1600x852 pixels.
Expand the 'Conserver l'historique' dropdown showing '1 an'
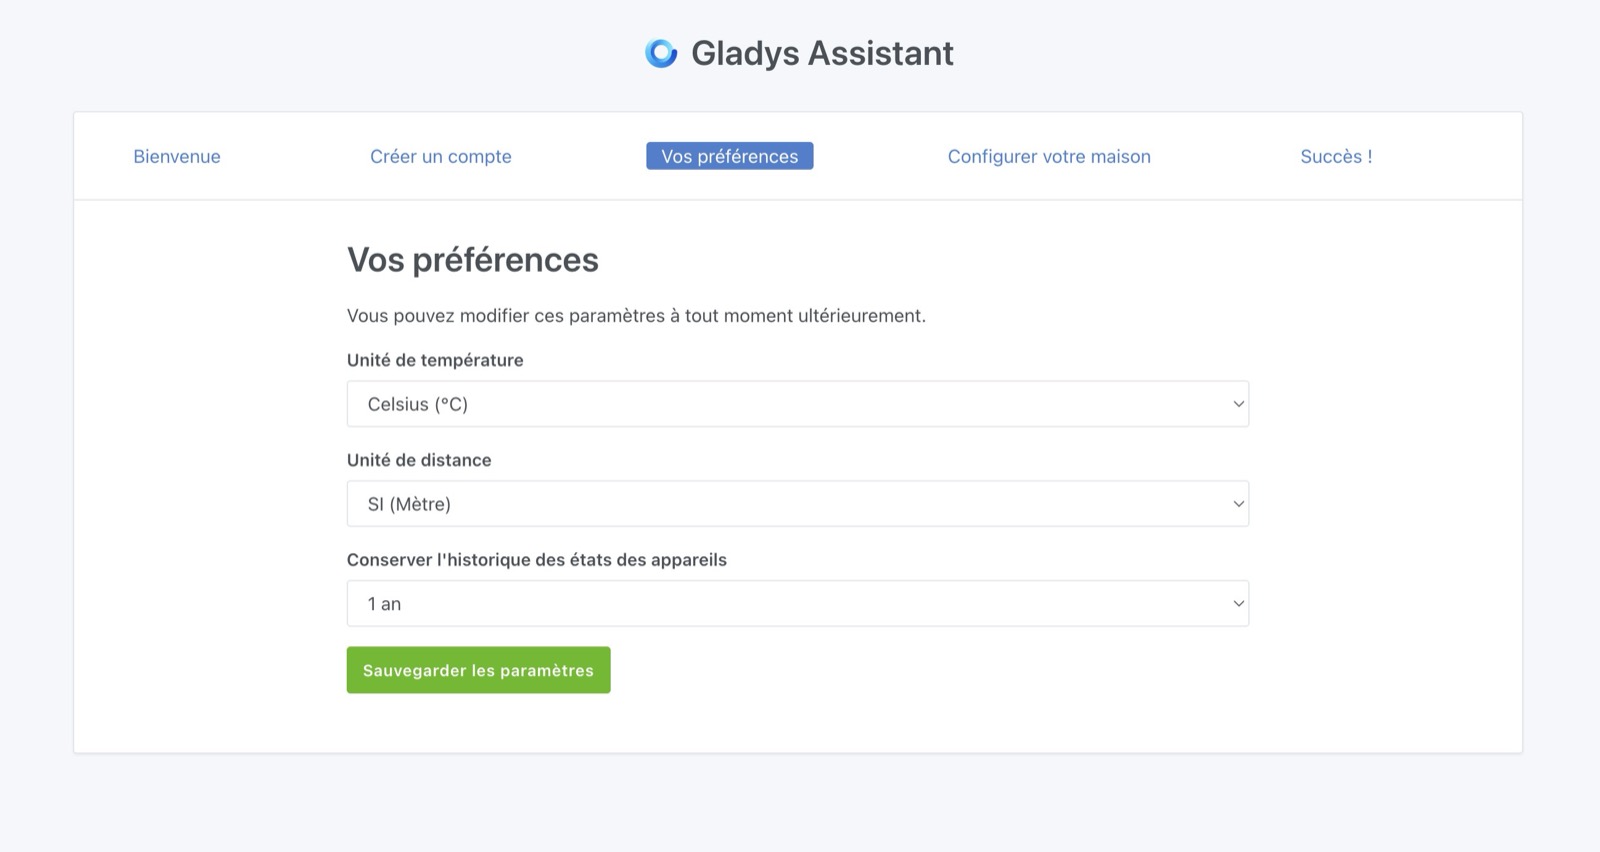(798, 603)
